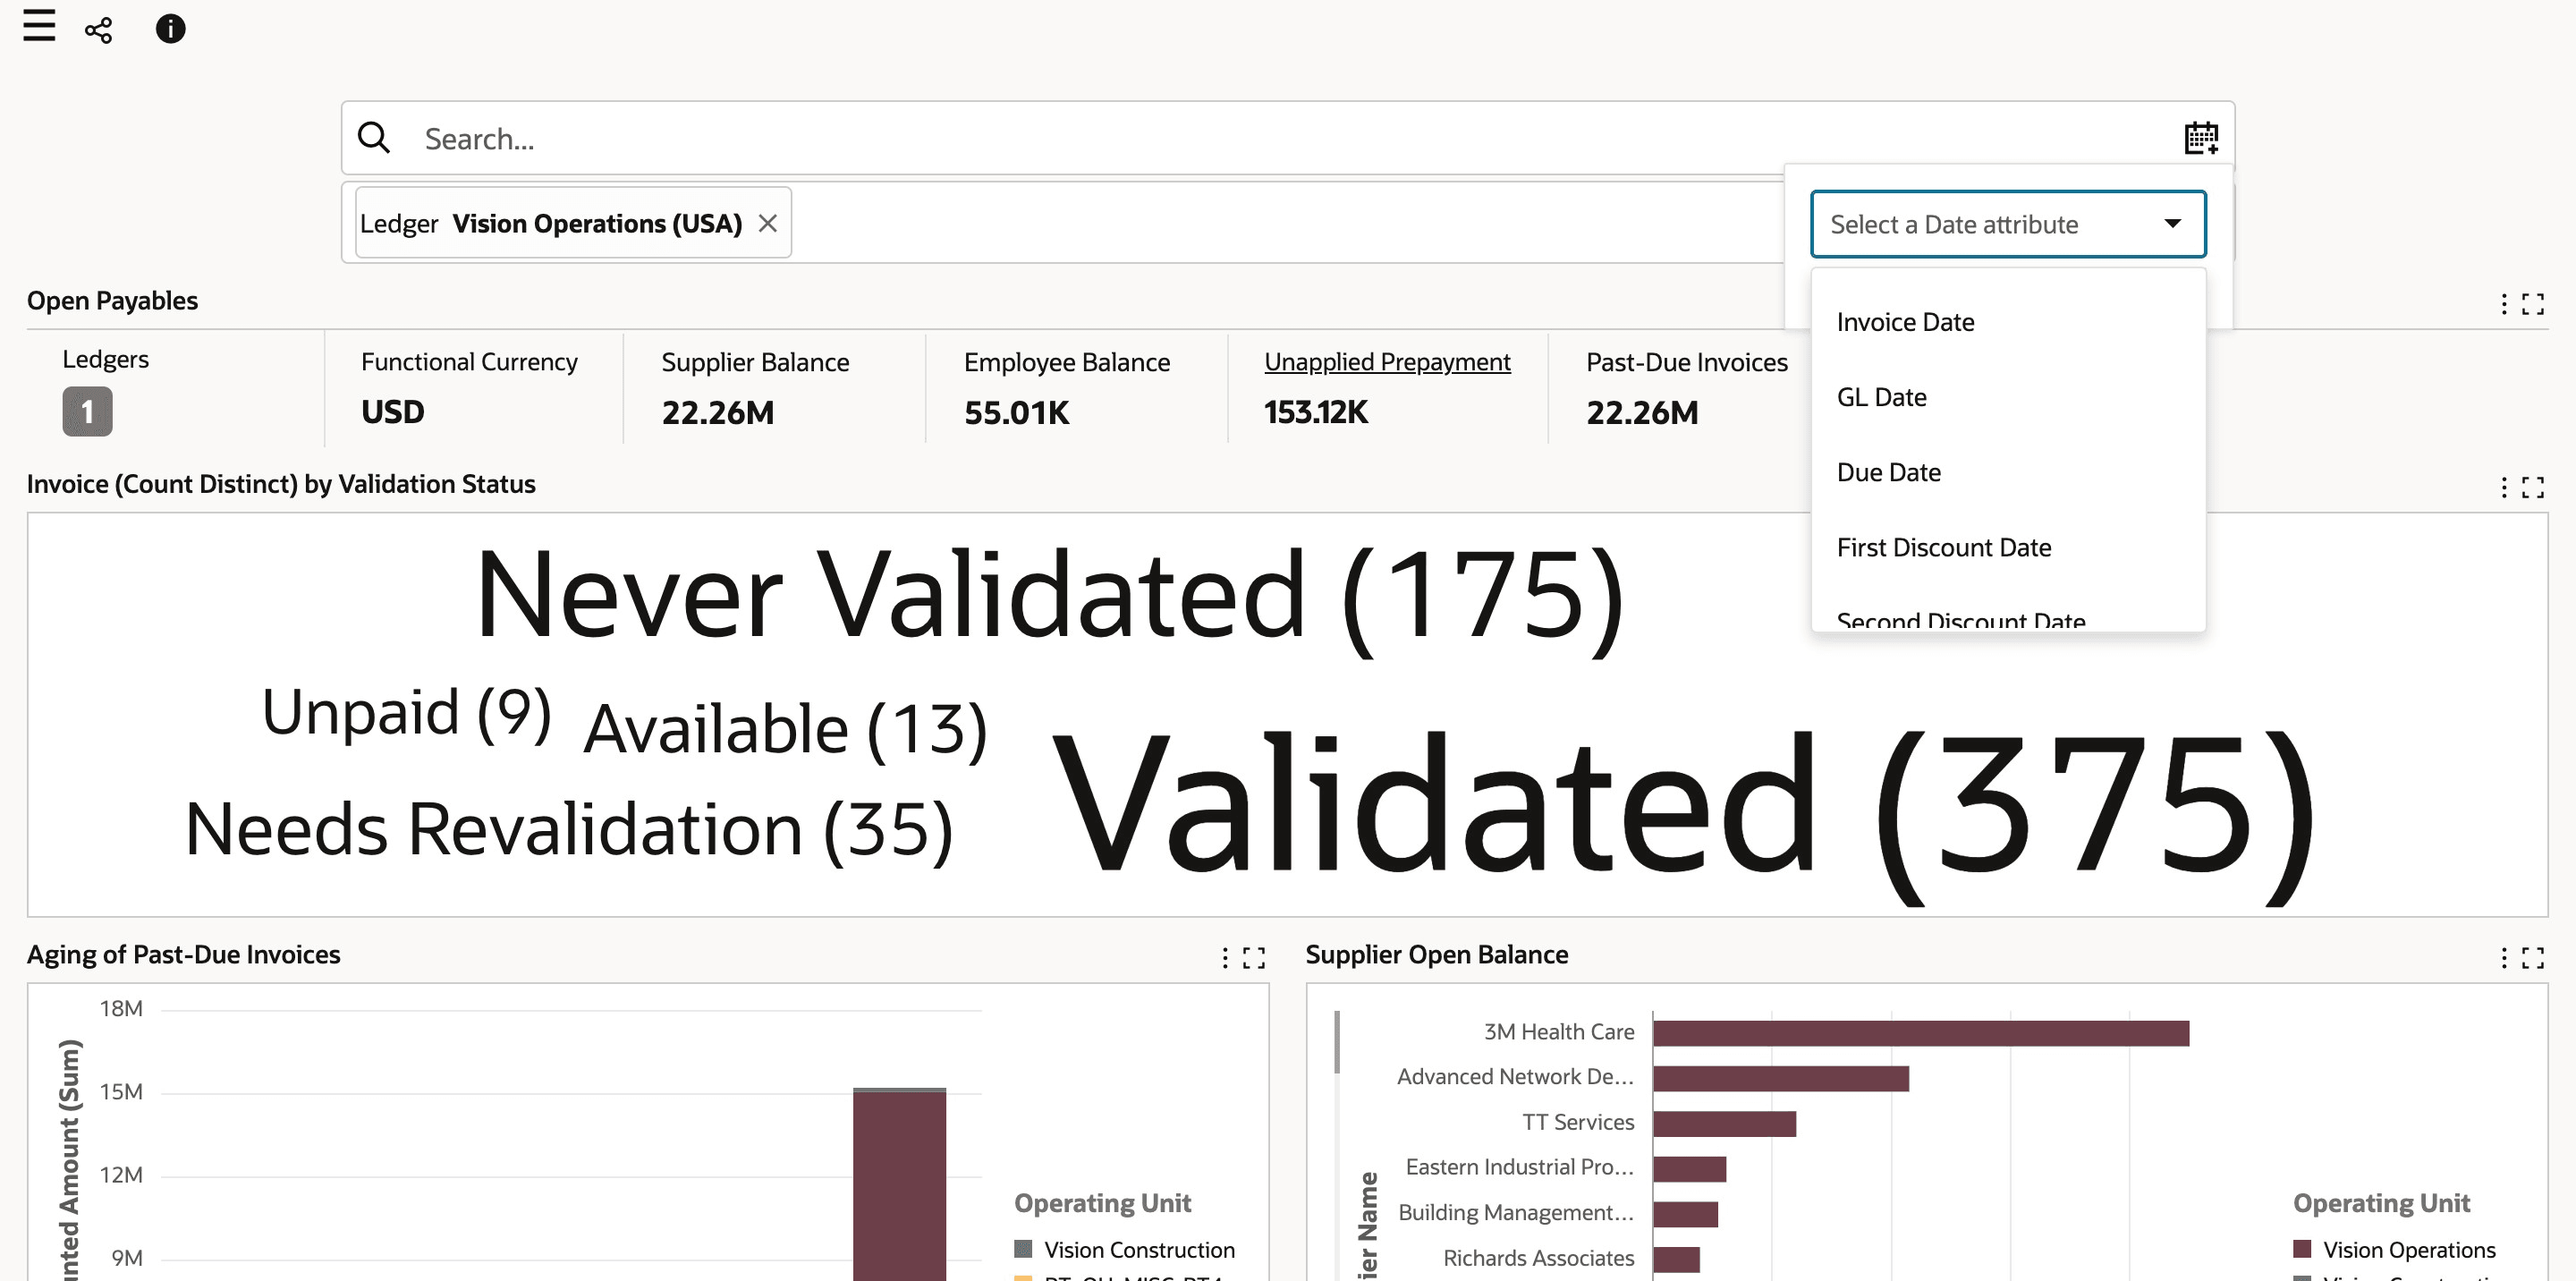Click the Ledgers count badge 1
The width and height of the screenshot is (2576, 1281).
coord(88,411)
